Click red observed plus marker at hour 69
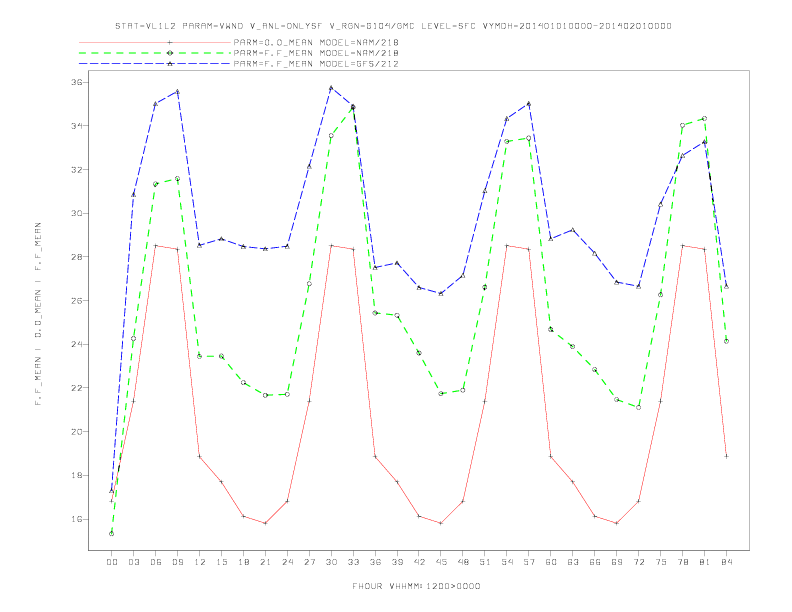The height and width of the screenshot is (612, 792). coord(616,523)
